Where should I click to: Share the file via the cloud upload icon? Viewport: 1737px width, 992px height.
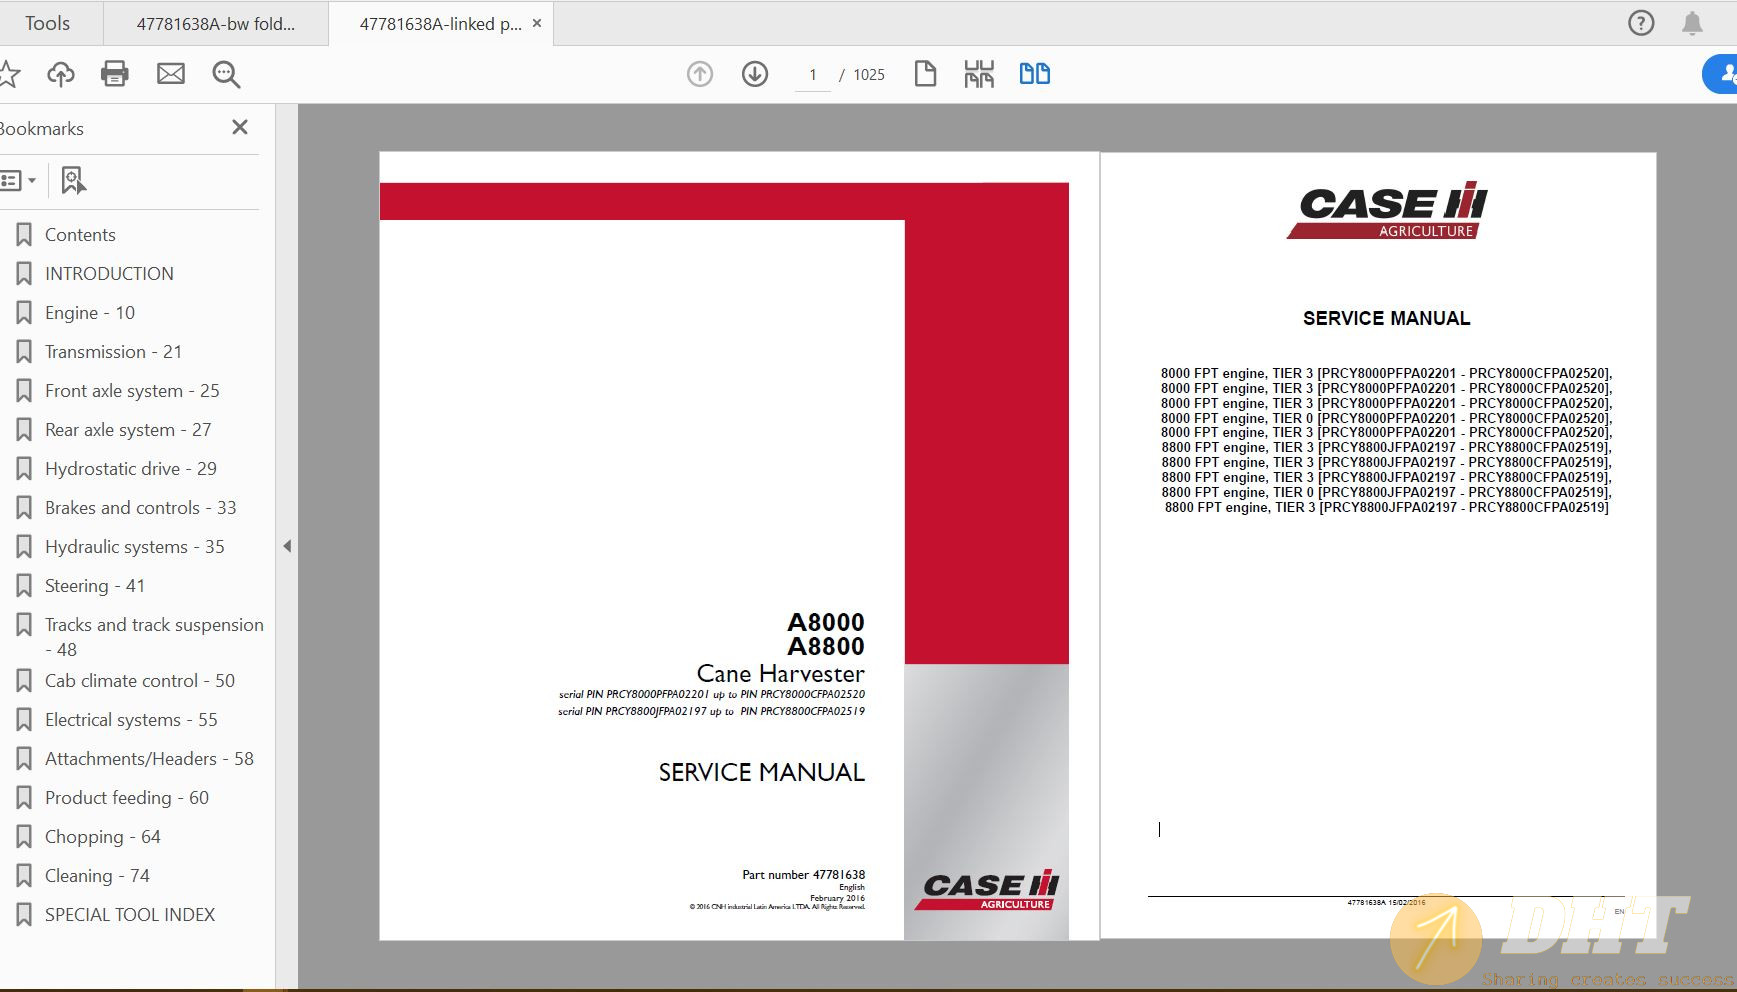(x=61, y=73)
